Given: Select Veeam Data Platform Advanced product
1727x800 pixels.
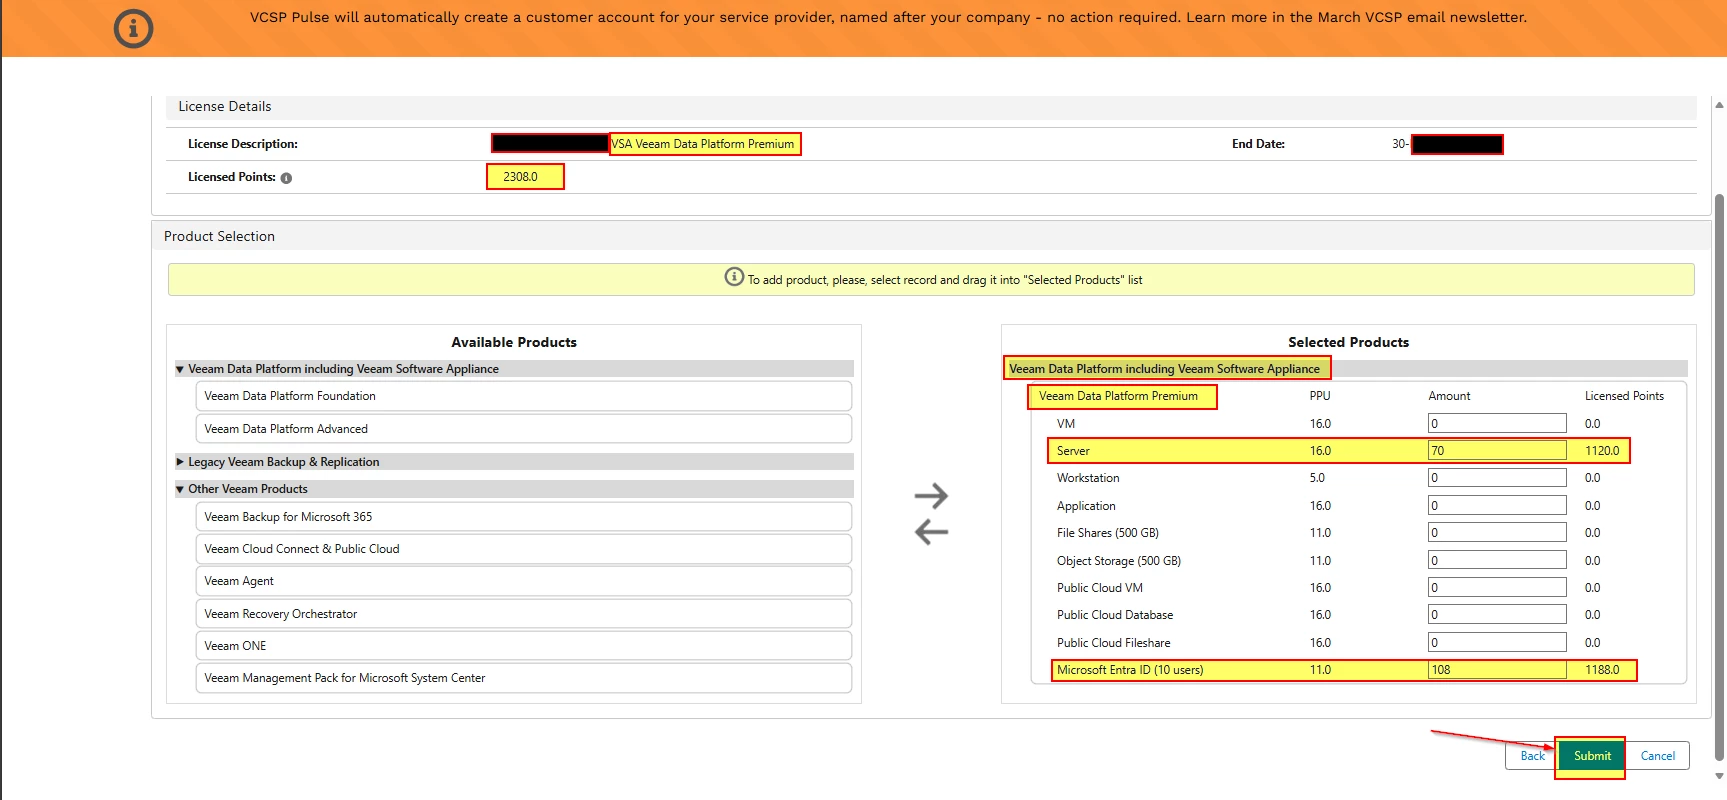Looking at the screenshot, I should click(524, 429).
